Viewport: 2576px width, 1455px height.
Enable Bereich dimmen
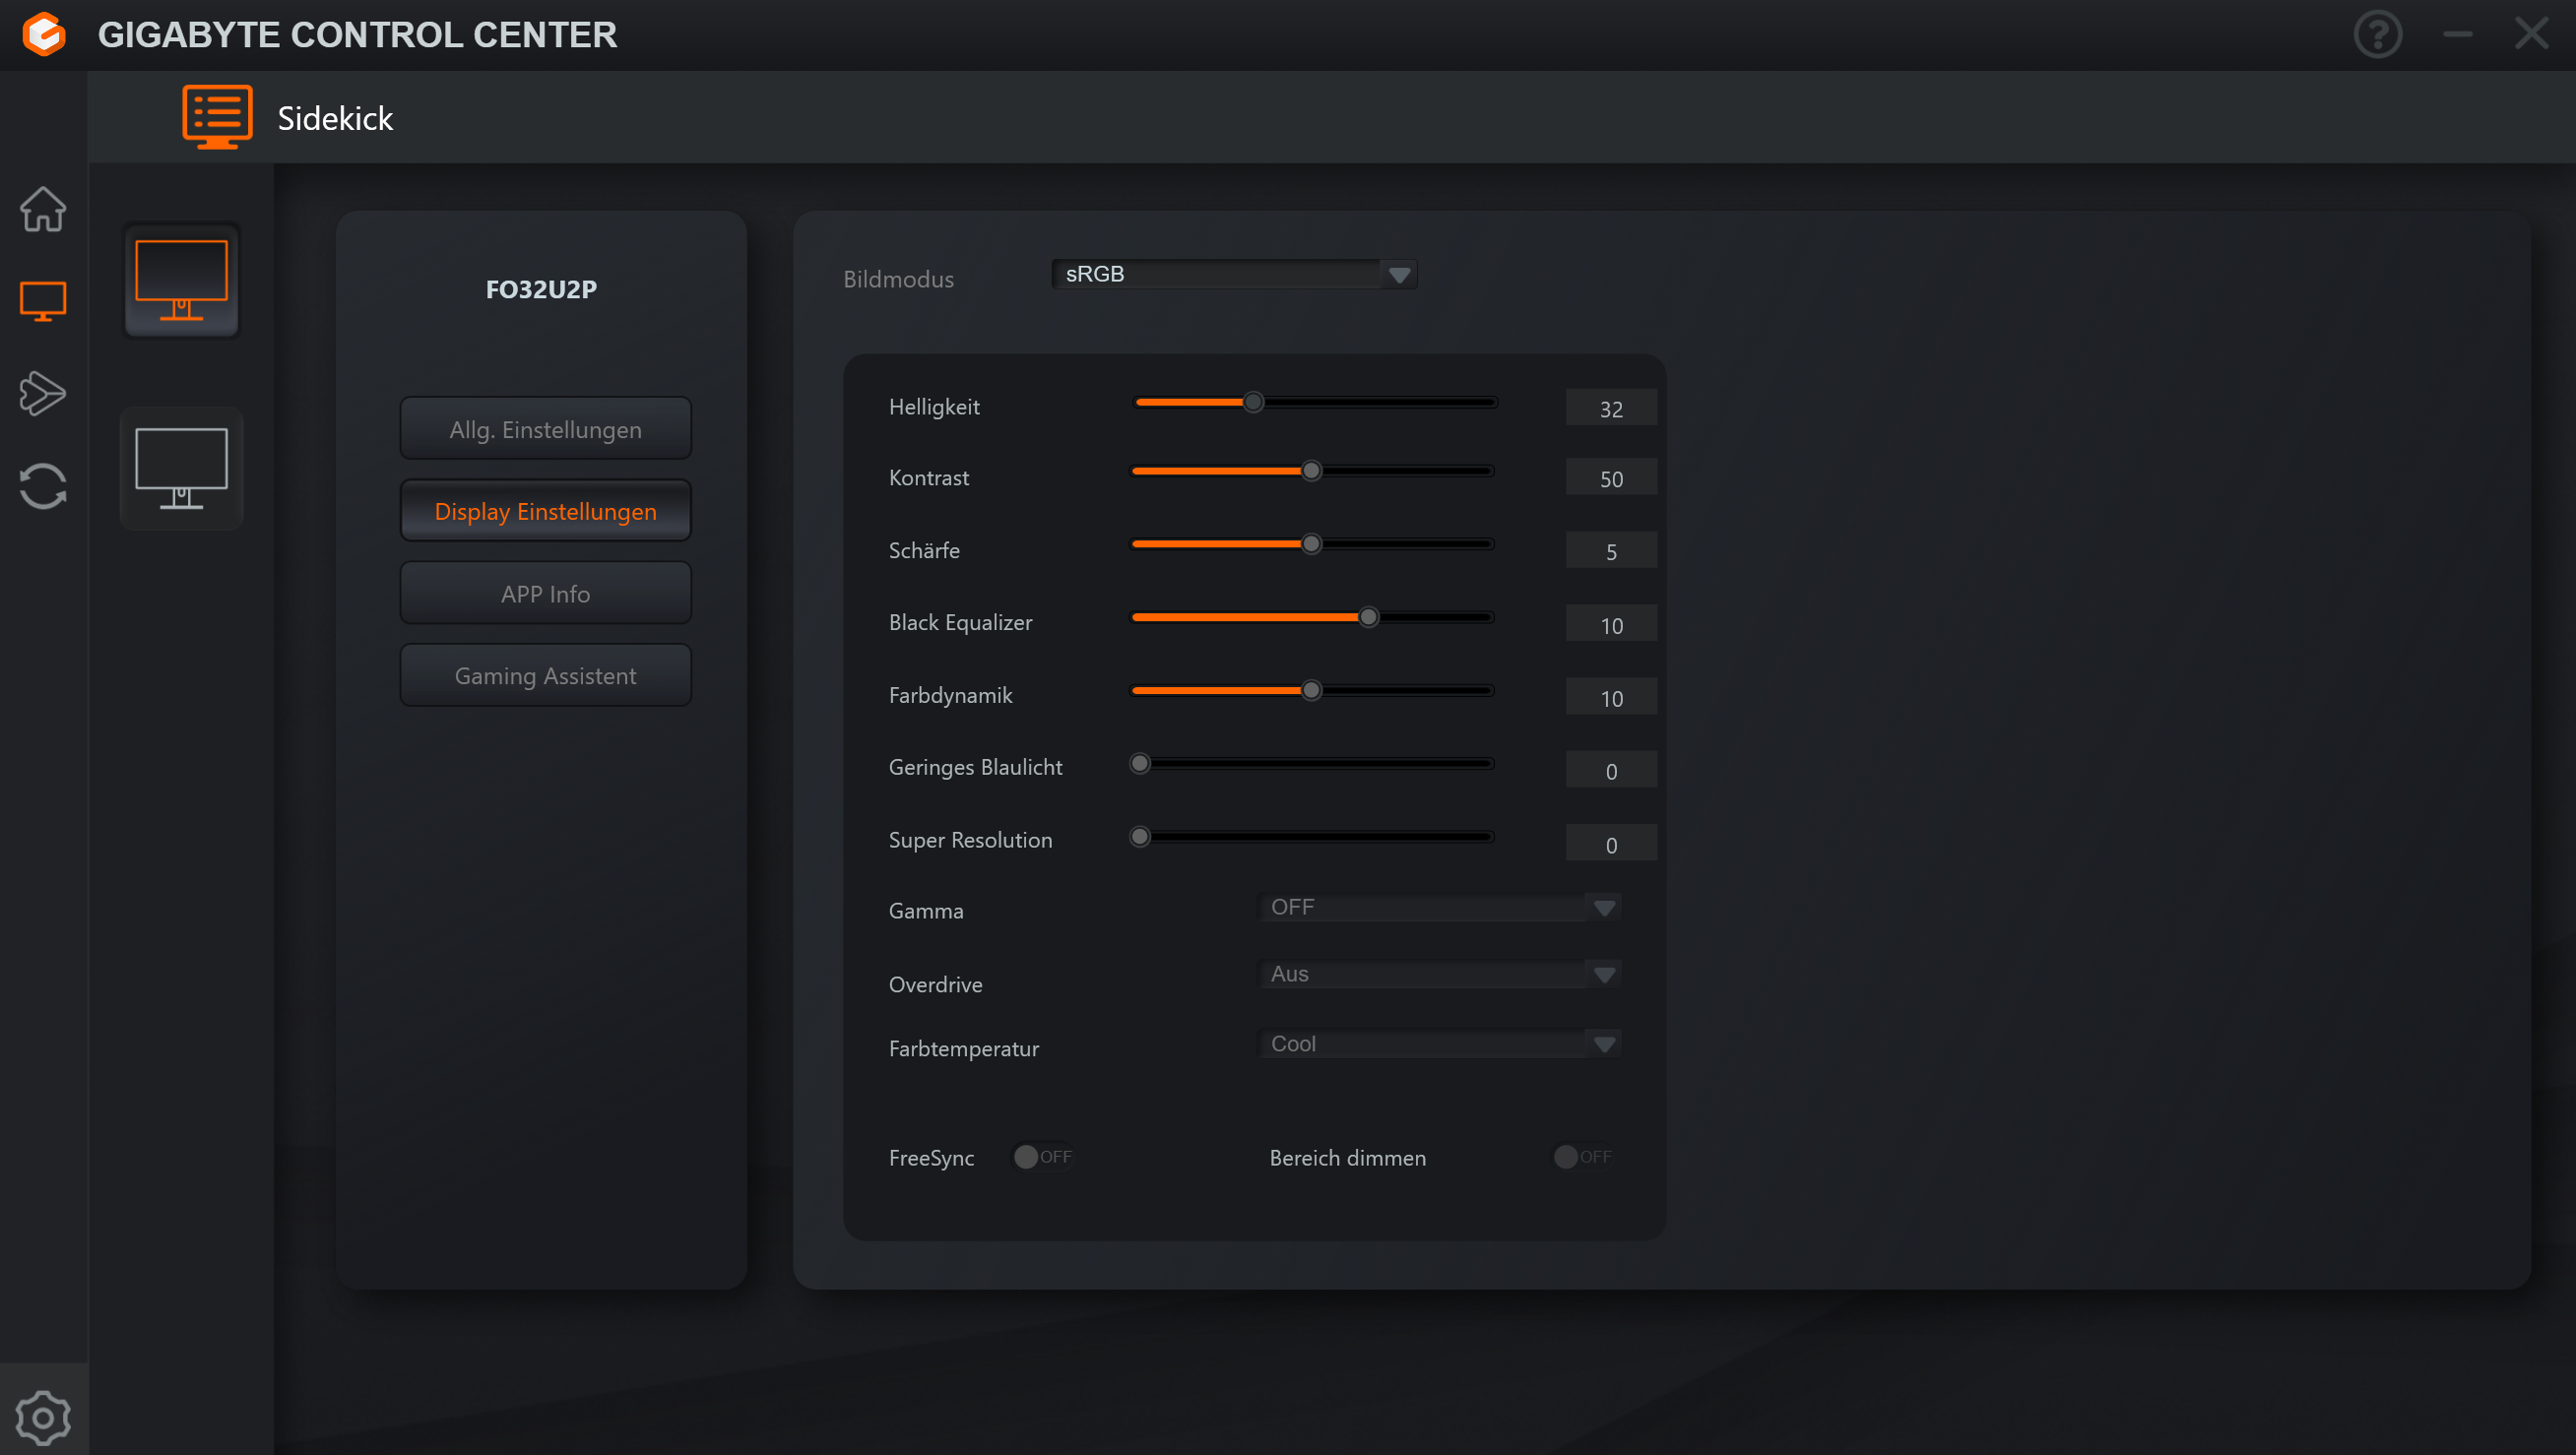coord(1581,1156)
